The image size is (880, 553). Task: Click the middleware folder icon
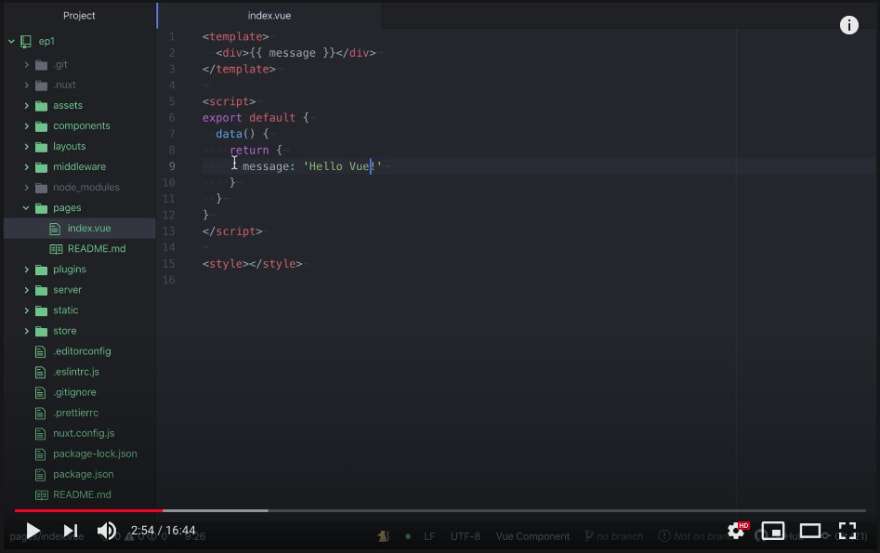pyautogui.click(x=42, y=167)
